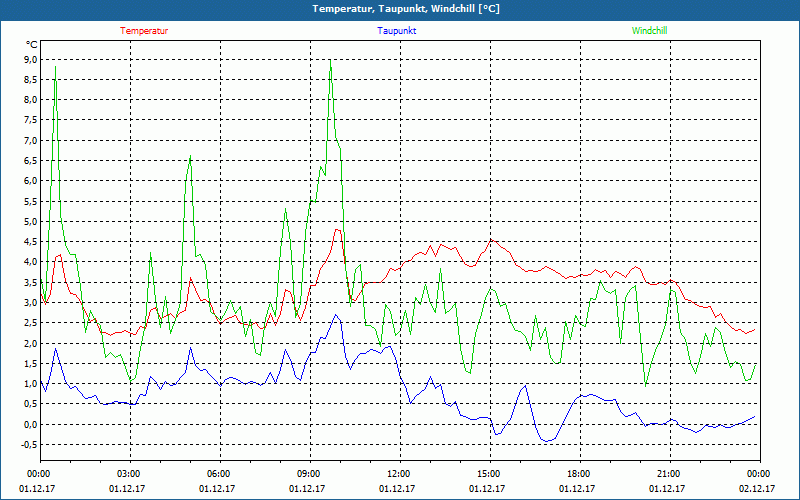Click the 0,5 y-axis value
This screenshot has width=800, height=500.
pyautogui.click(x=31, y=404)
